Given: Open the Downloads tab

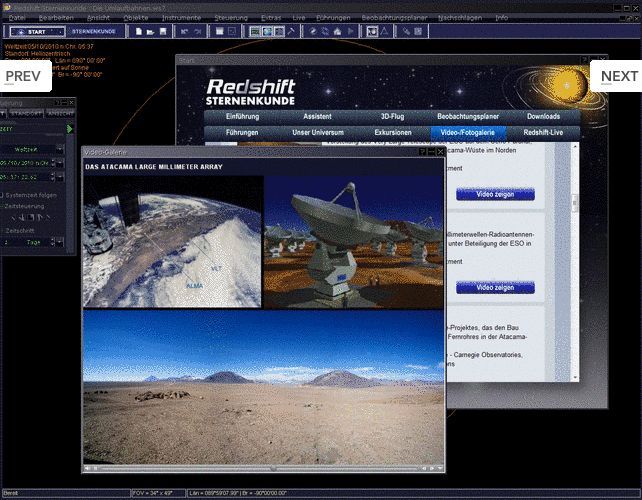Looking at the screenshot, I should (x=543, y=117).
